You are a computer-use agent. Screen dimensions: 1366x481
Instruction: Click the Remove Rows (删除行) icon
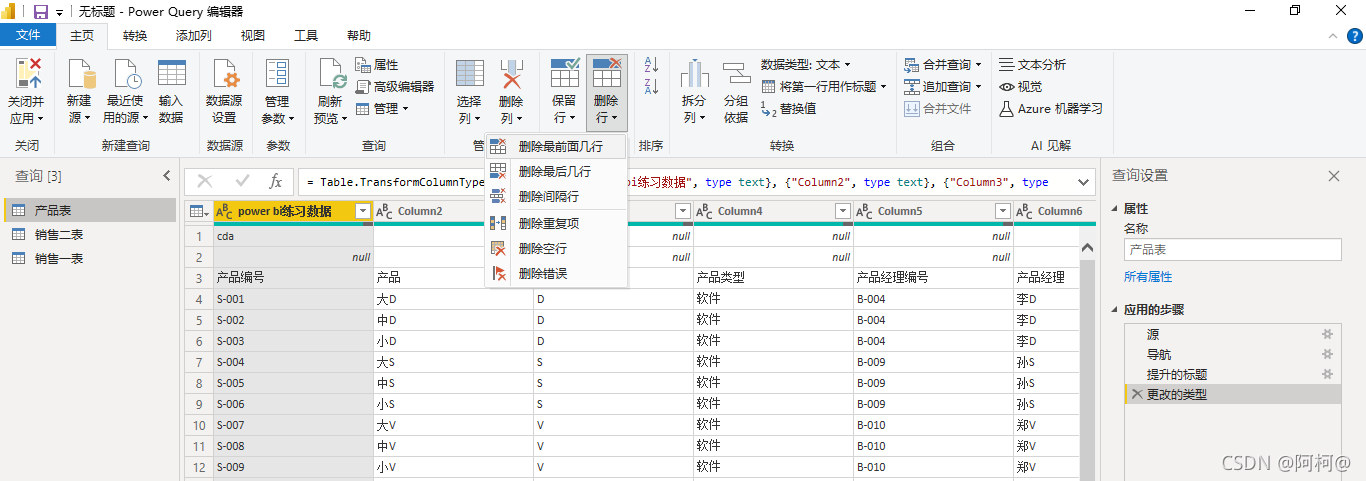pyautogui.click(x=607, y=75)
